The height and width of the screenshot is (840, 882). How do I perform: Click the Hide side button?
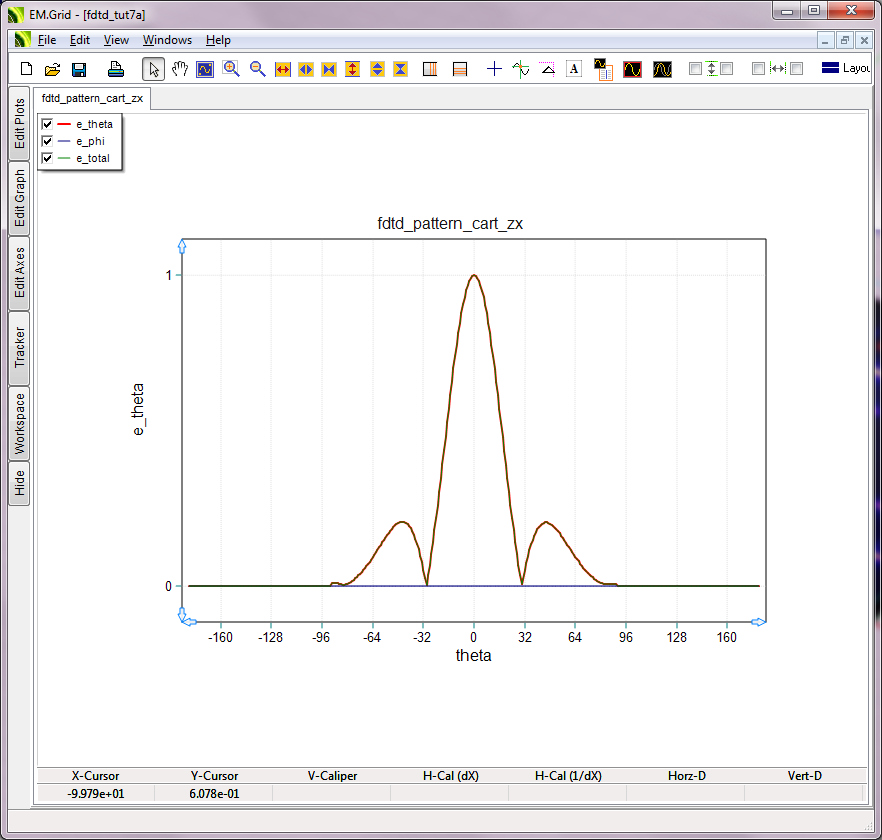(x=19, y=484)
